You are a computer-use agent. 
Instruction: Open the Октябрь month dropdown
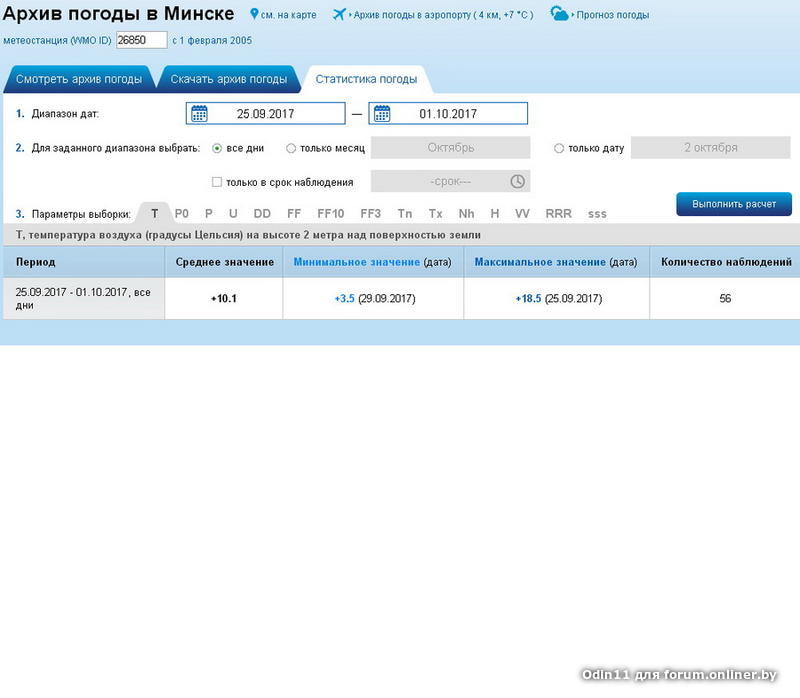point(450,148)
